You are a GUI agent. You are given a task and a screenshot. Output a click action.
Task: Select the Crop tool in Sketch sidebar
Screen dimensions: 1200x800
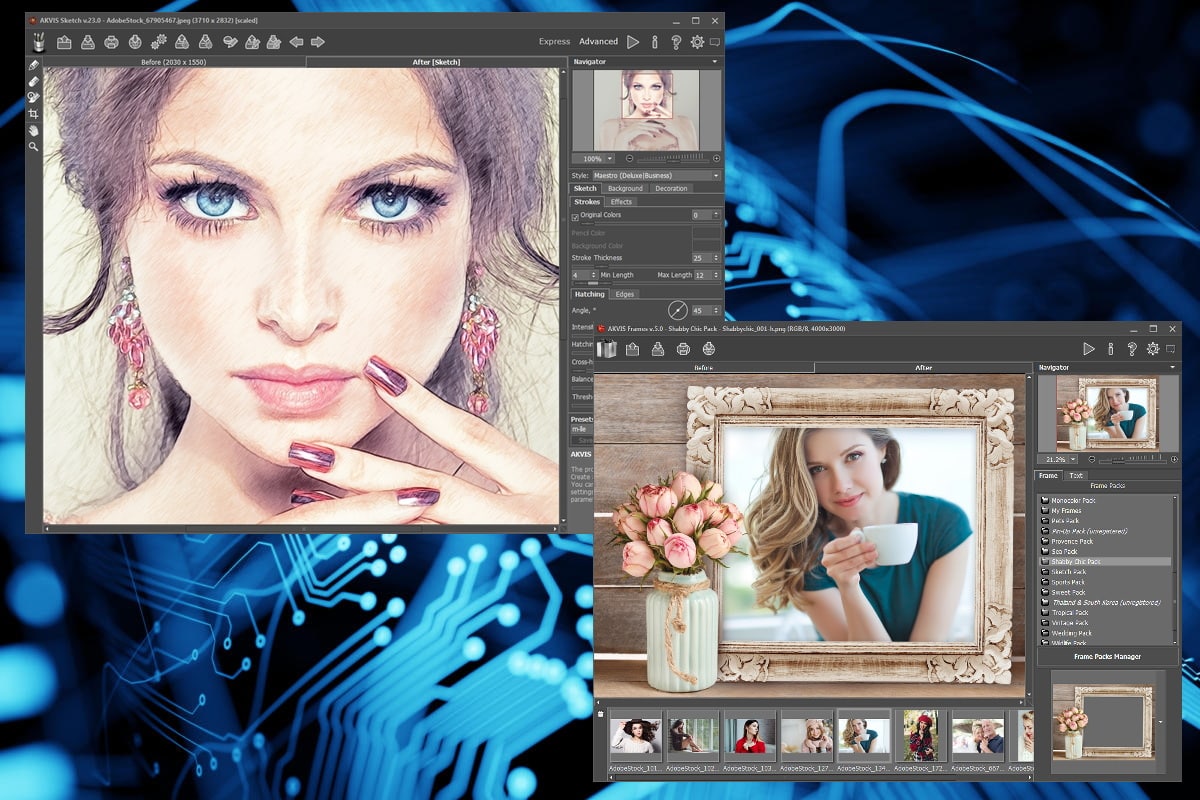33,114
